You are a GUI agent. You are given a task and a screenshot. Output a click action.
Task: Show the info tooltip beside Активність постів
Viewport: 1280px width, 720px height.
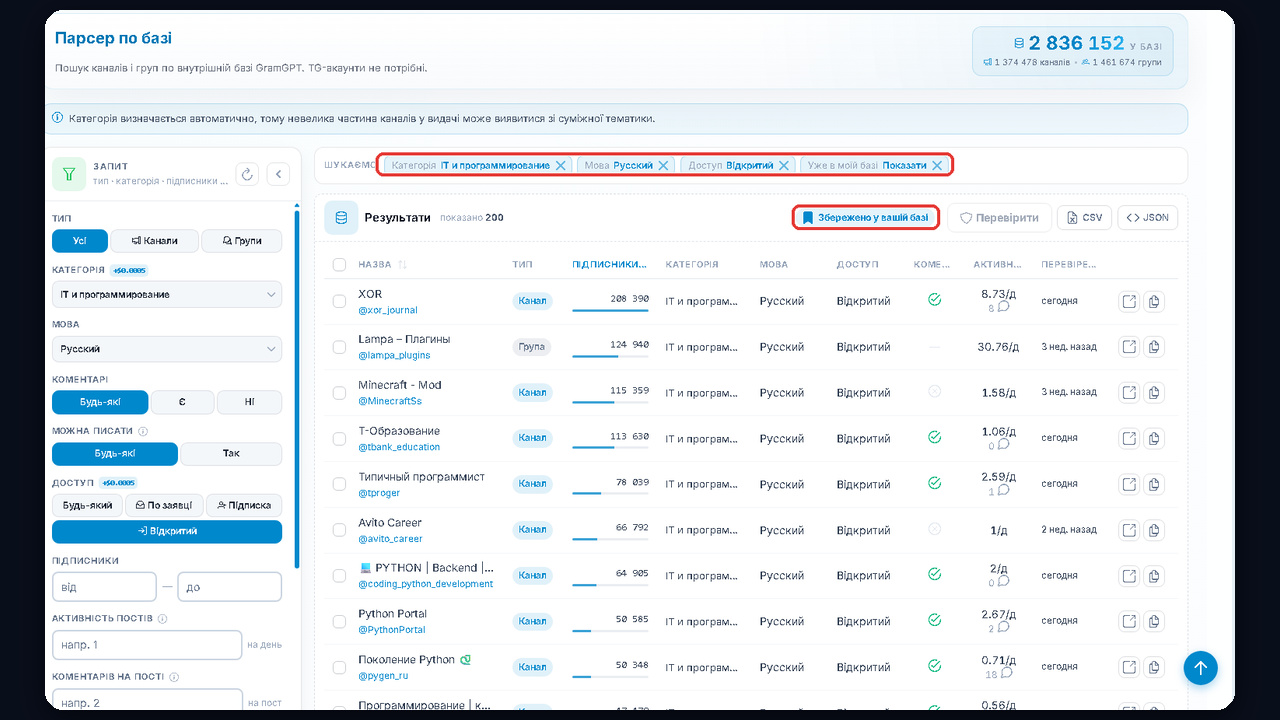pyautogui.click(x=162, y=618)
